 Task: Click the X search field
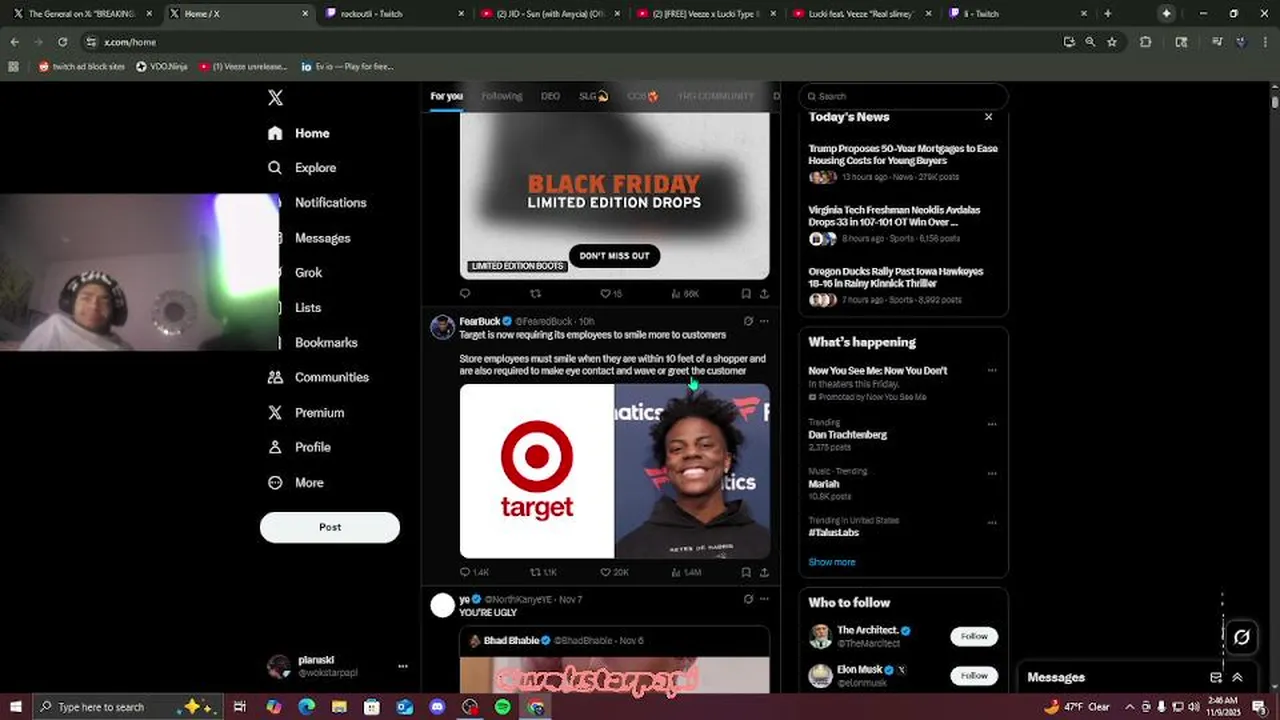pos(903,96)
